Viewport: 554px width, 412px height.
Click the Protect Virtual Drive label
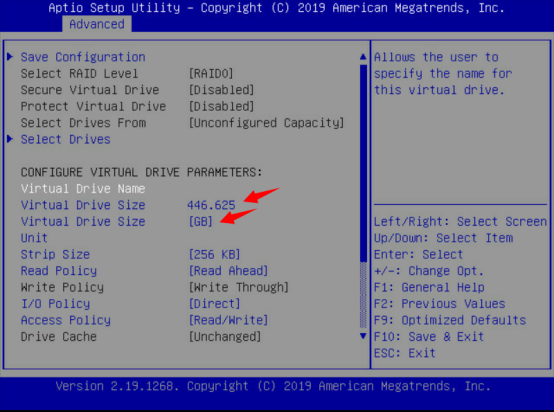point(93,106)
